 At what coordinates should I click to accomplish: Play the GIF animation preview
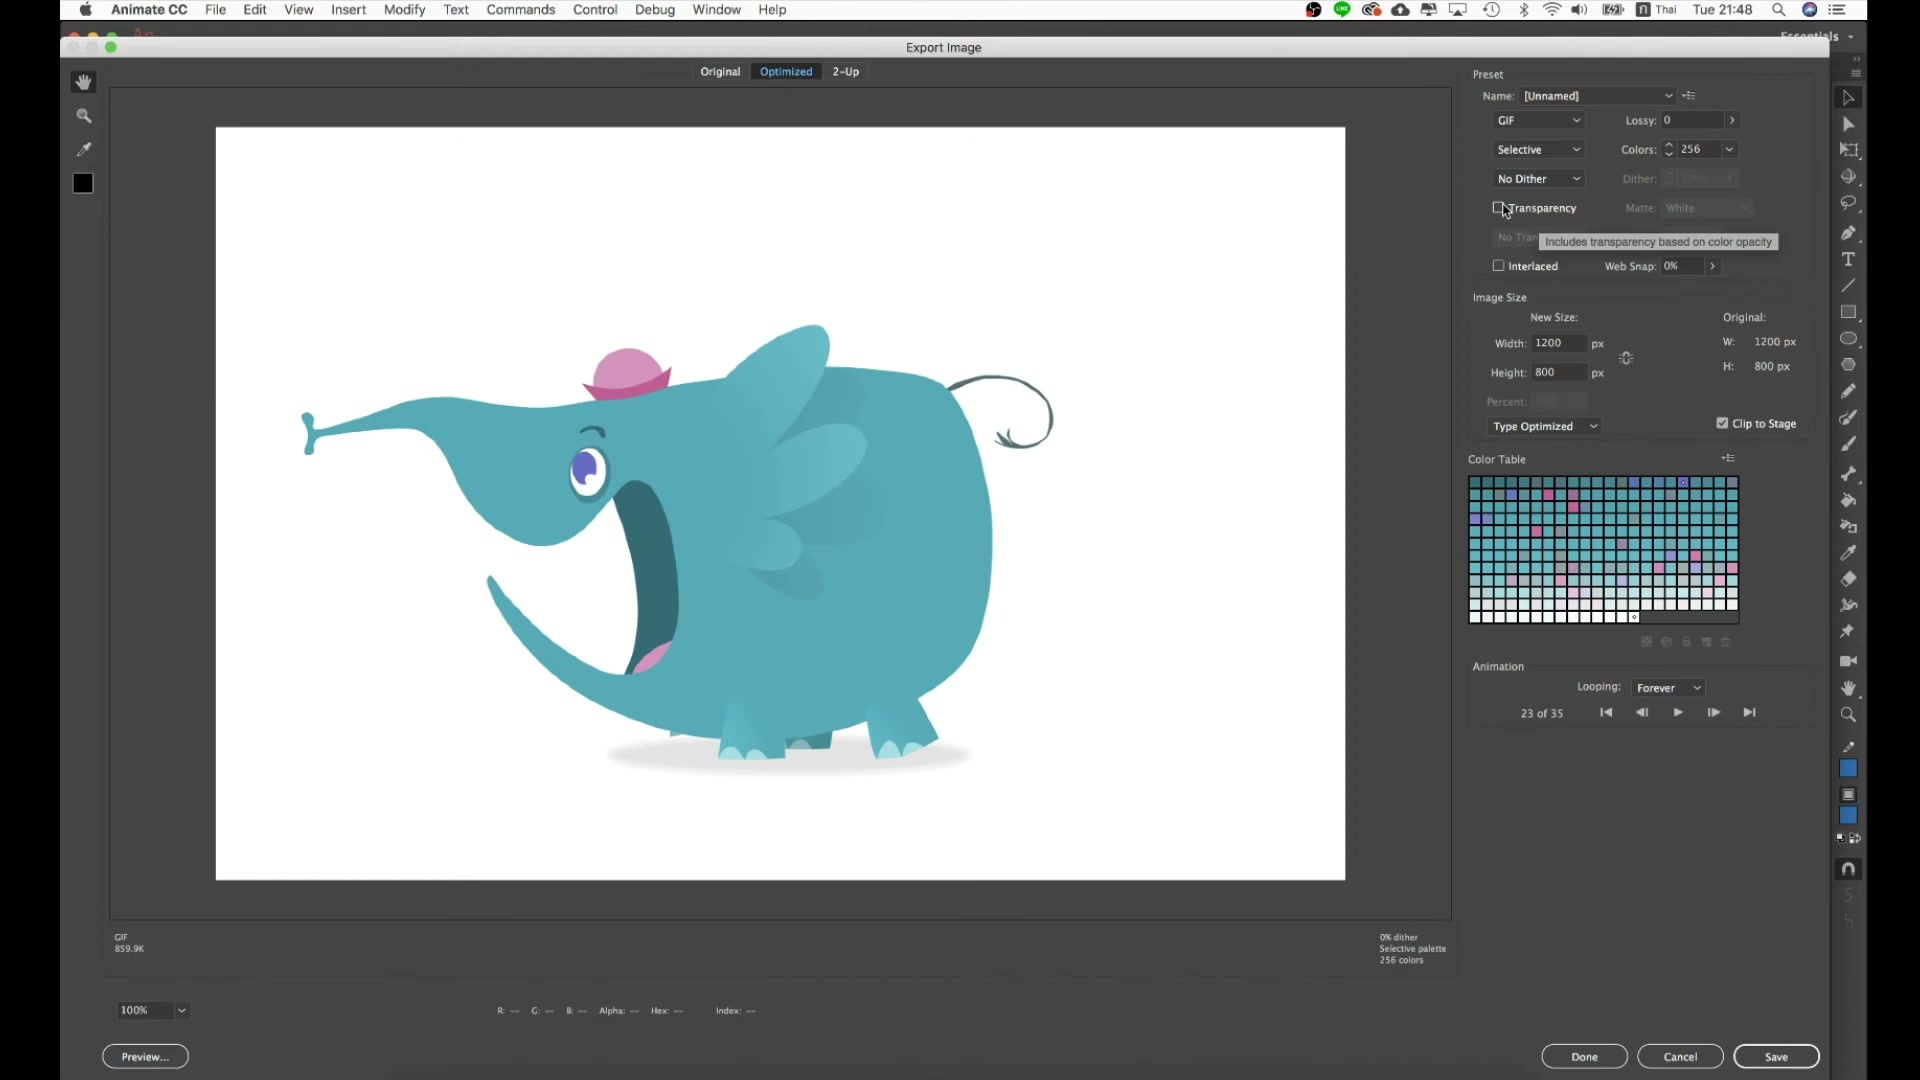point(1678,713)
